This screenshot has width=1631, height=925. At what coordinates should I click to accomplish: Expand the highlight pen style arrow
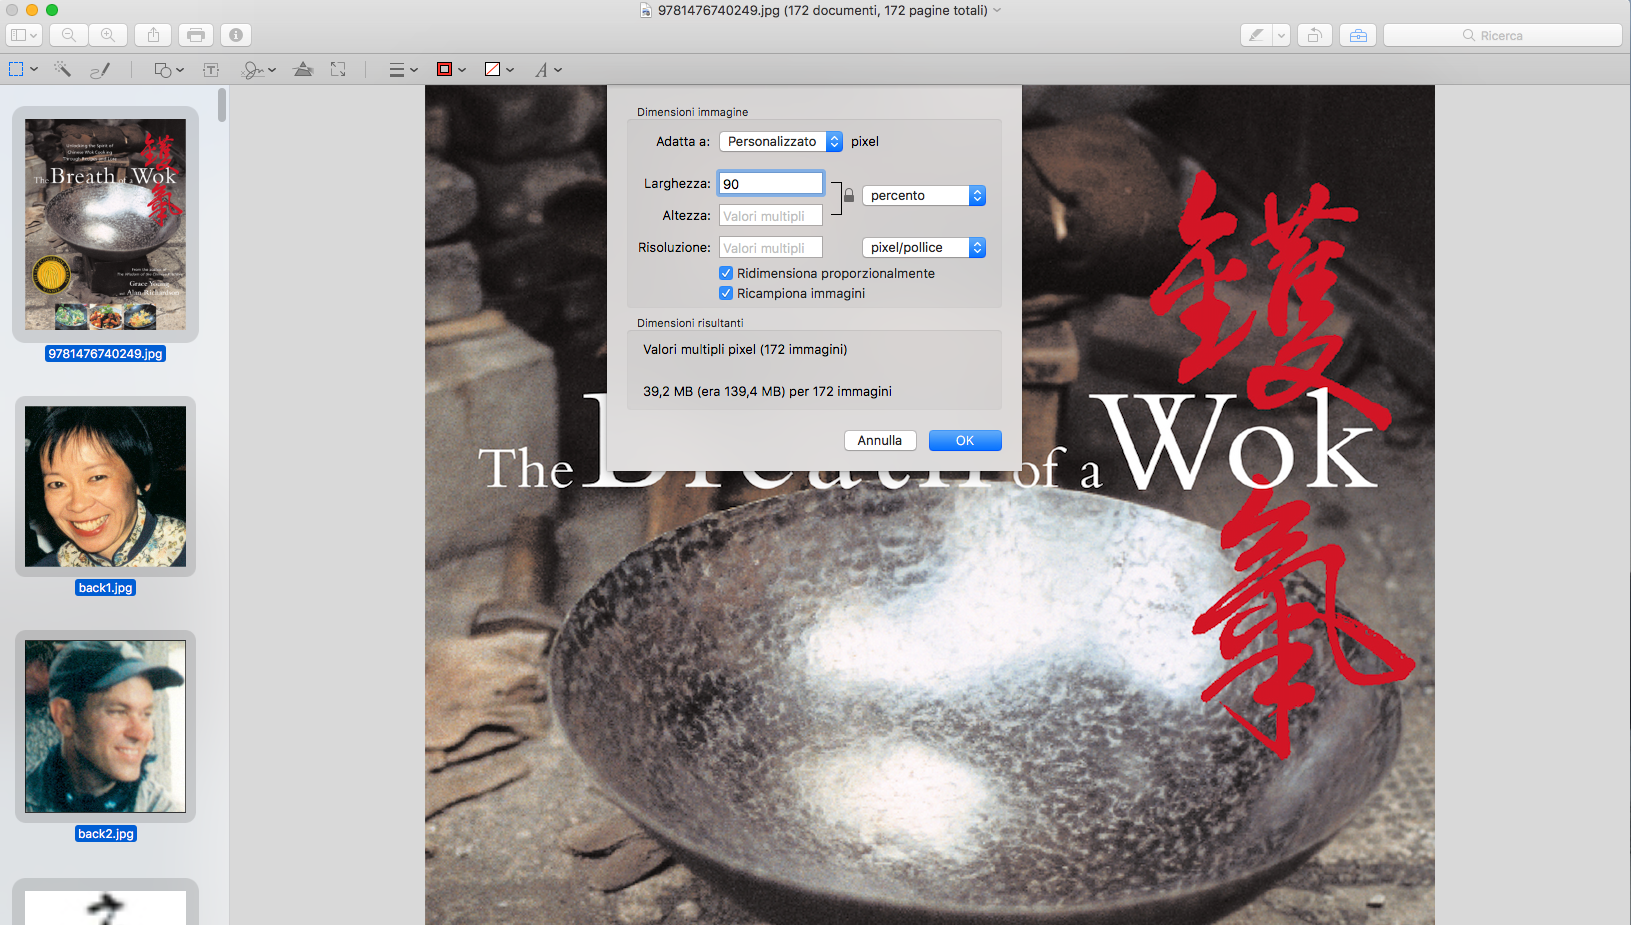(x=1281, y=35)
